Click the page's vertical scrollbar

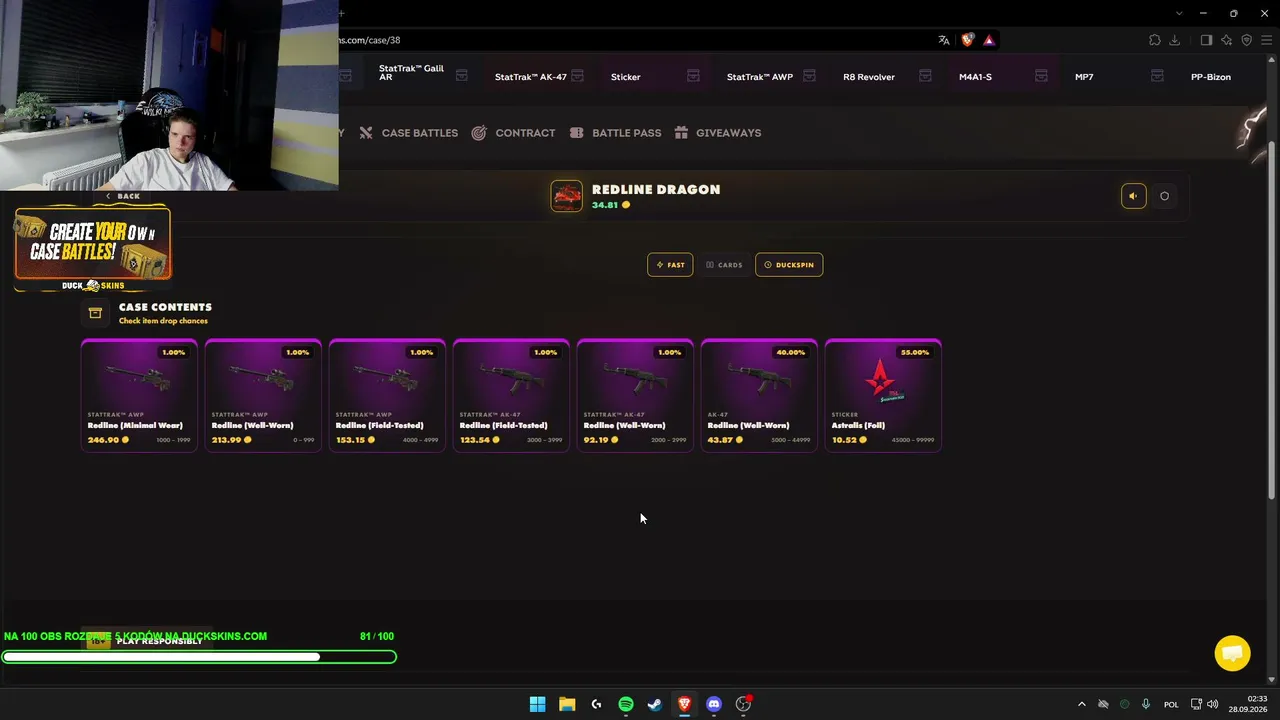point(1272,321)
